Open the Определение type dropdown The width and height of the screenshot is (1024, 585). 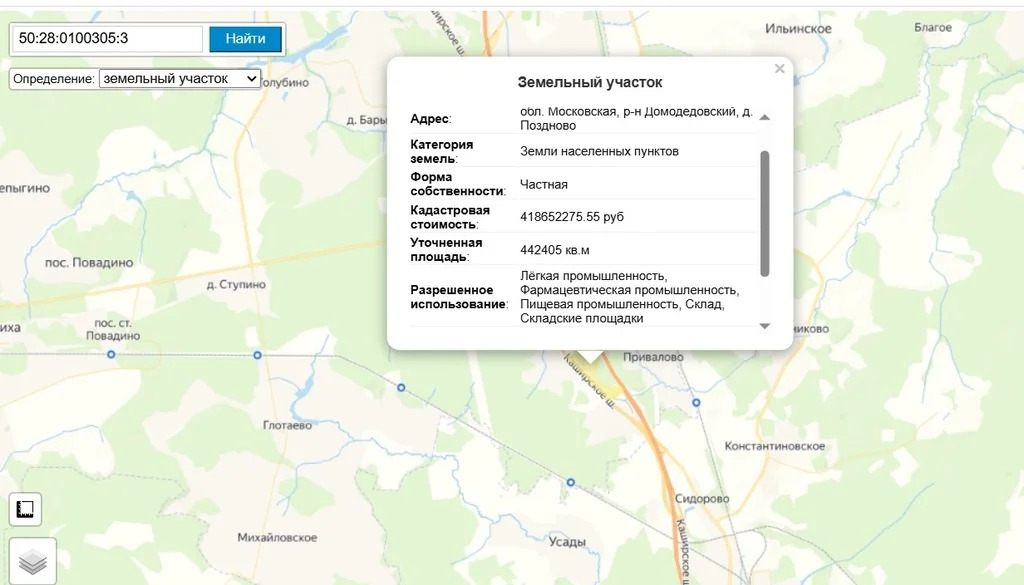[x=179, y=79]
